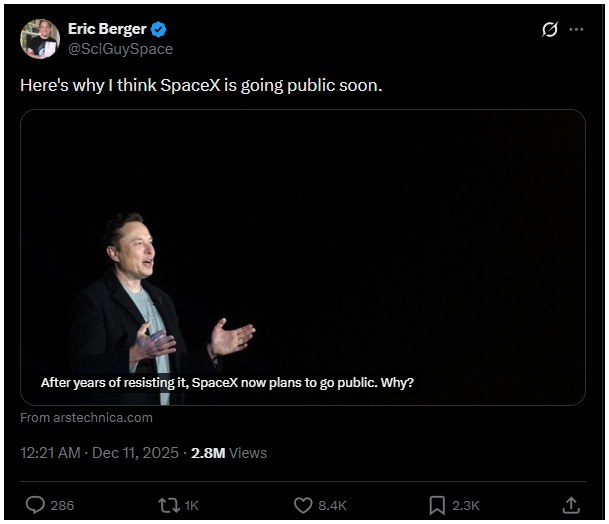Click the 286 replies count
The image size is (609, 524).
62,505
